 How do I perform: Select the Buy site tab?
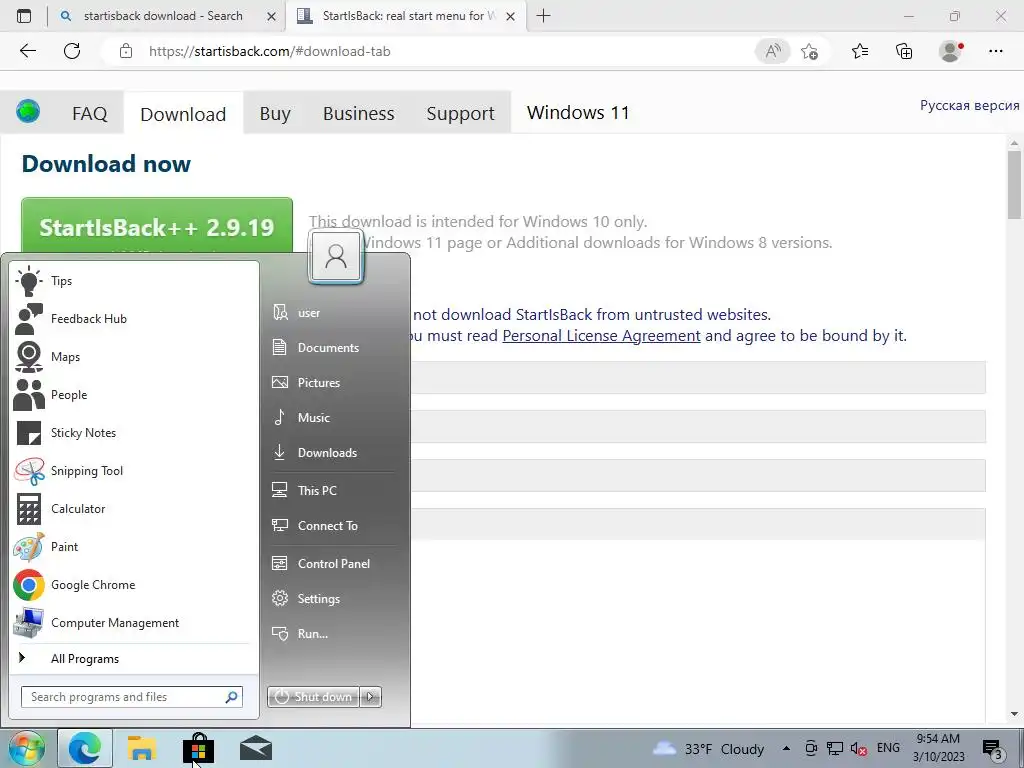click(x=275, y=113)
